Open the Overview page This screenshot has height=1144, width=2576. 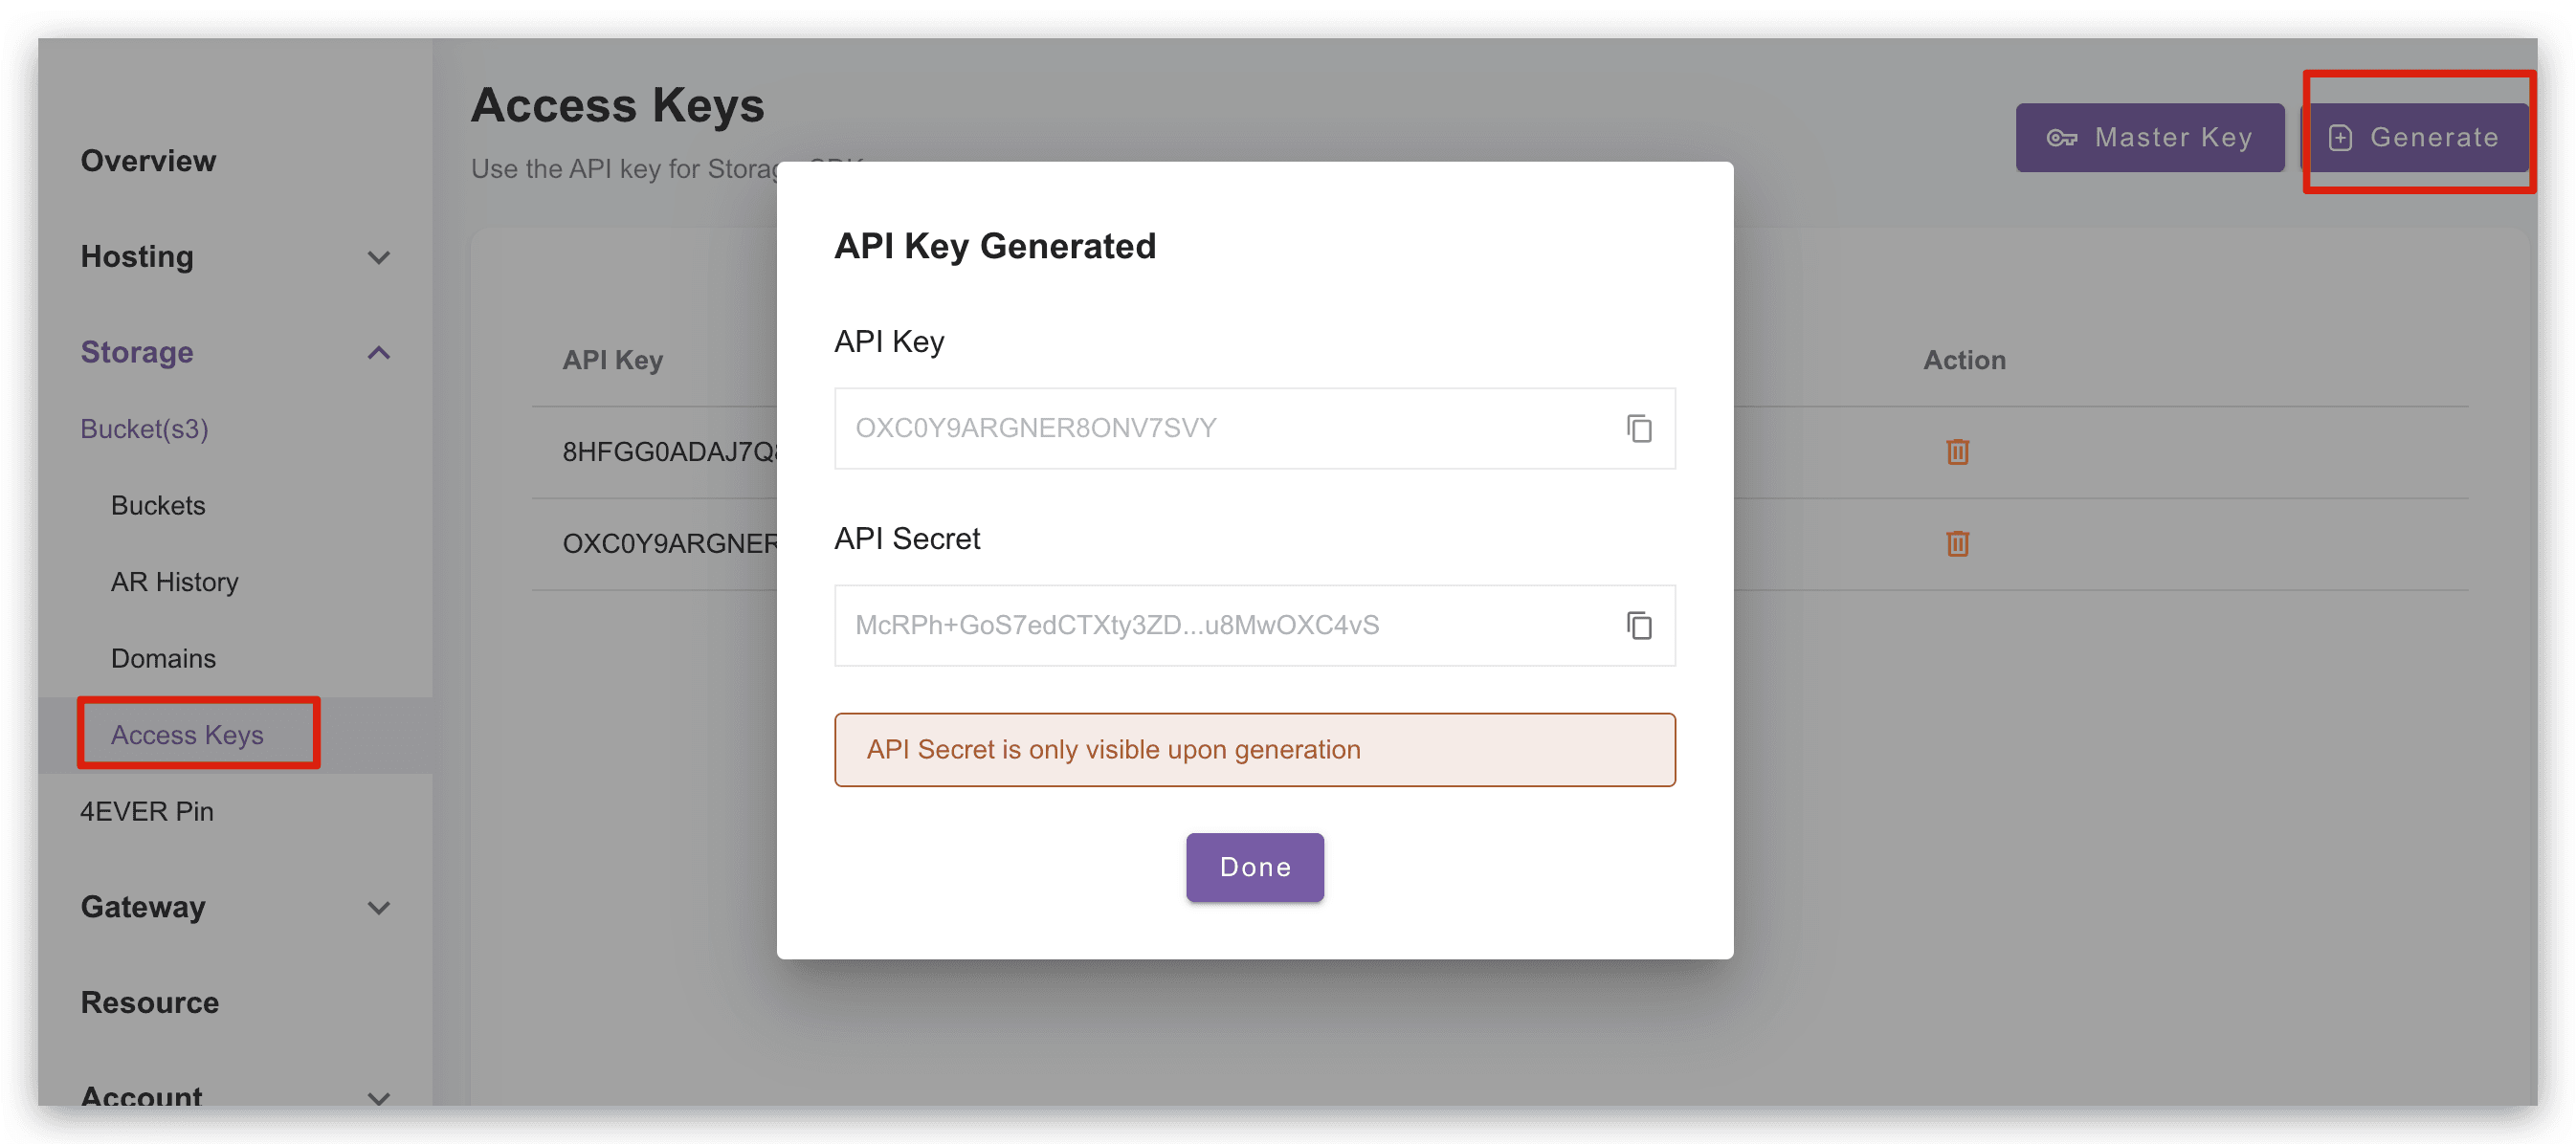coord(148,161)
